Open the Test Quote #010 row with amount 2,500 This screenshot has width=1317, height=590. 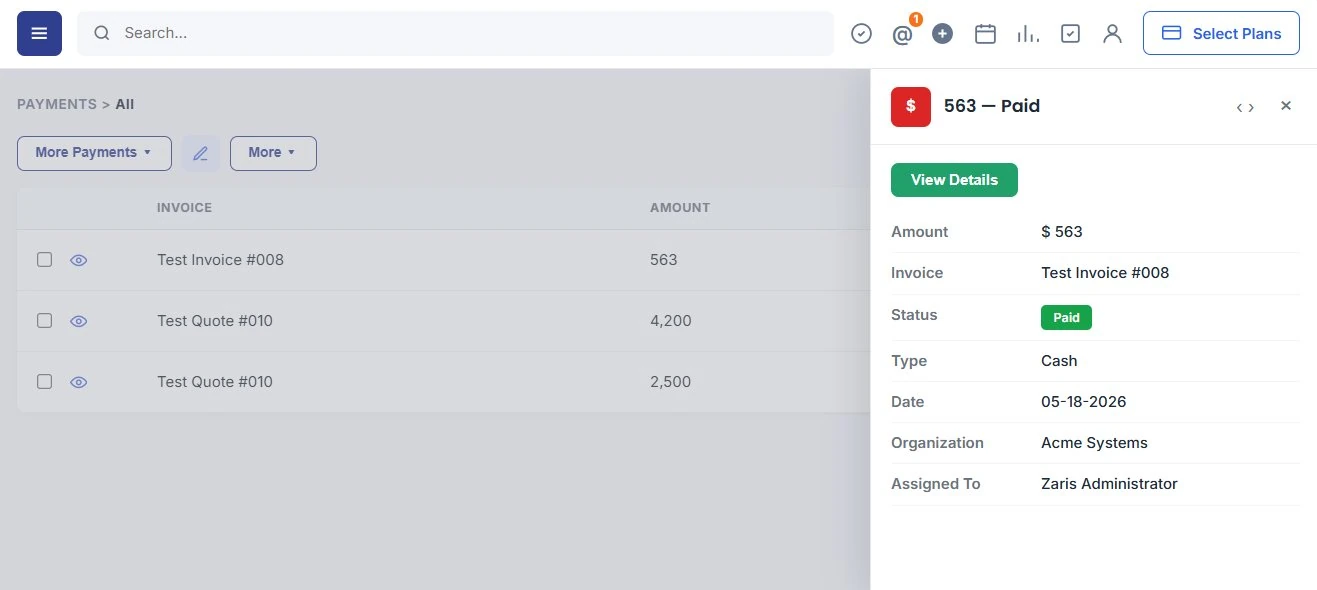[x=215, y=382]
